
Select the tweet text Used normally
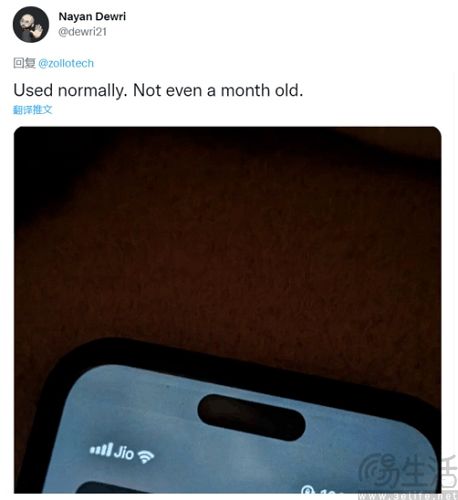[x=70, y=90]
